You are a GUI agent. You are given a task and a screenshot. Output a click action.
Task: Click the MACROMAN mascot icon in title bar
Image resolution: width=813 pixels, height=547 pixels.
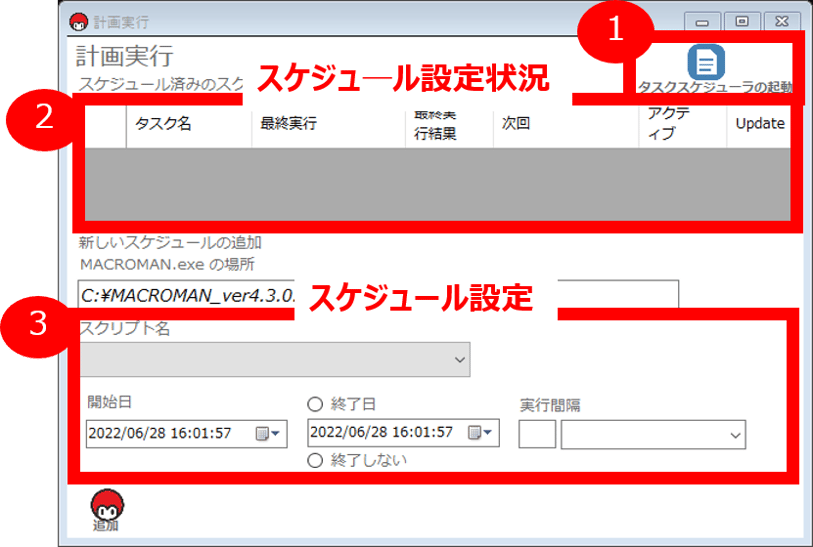pos(78,22)
